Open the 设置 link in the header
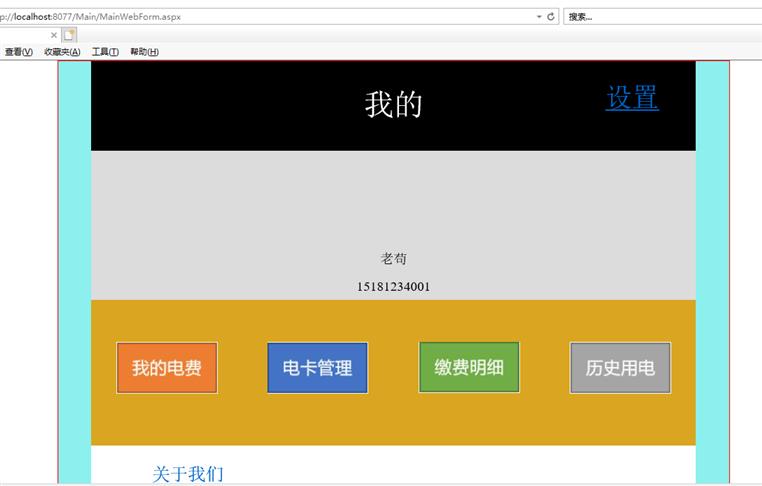 [632, 98]
